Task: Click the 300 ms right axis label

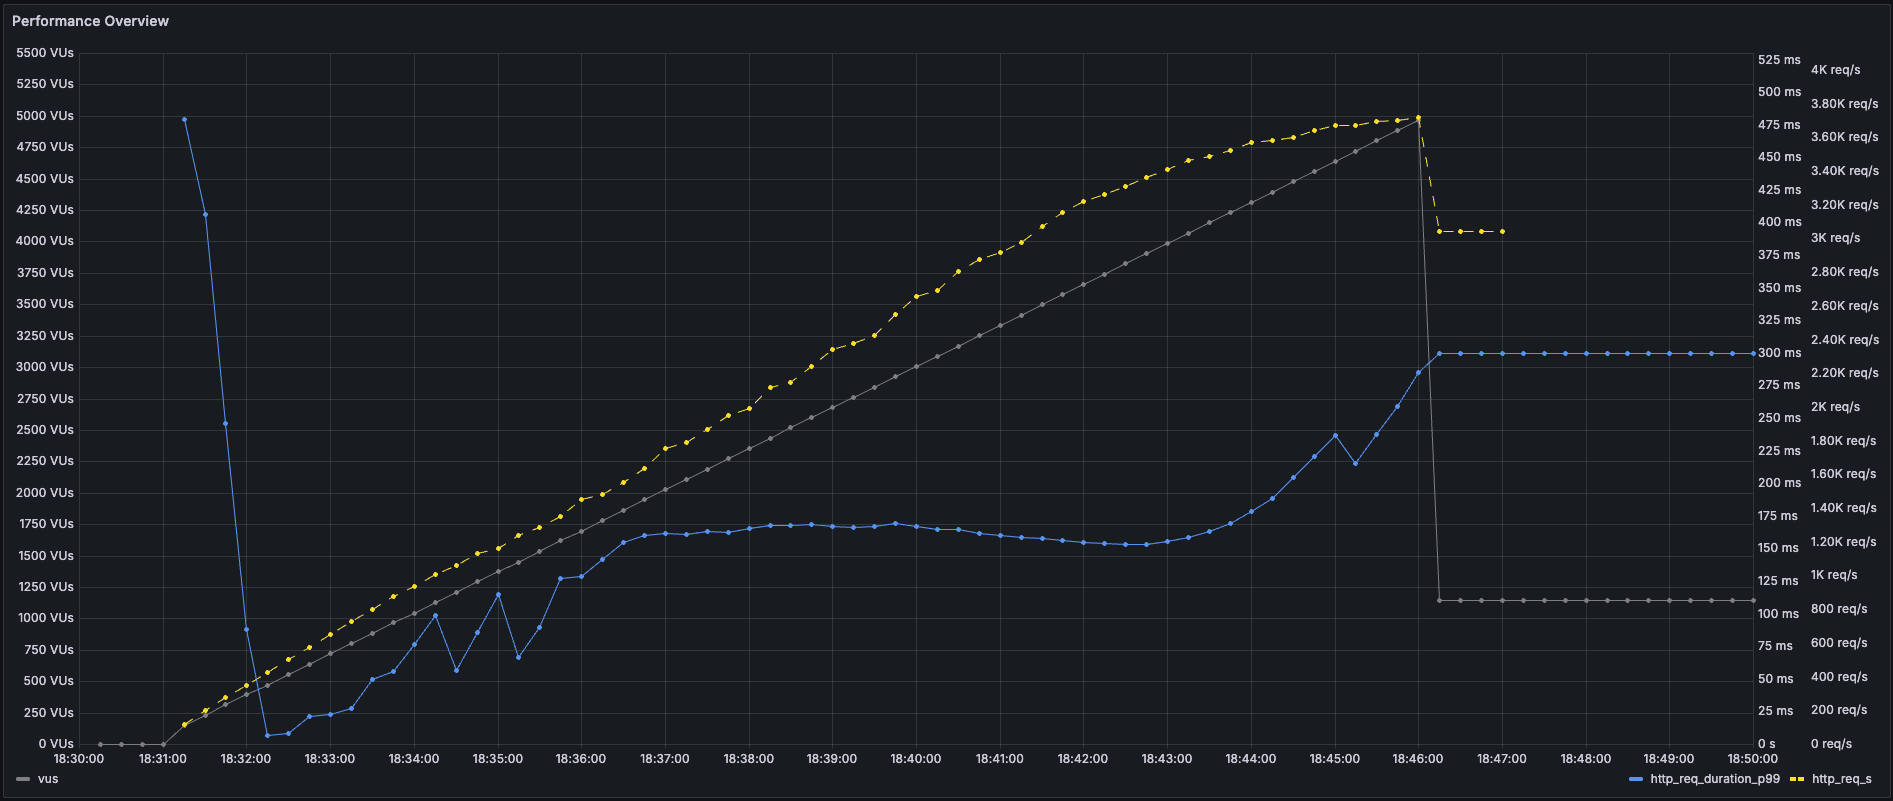Action: click(1779, 353)
